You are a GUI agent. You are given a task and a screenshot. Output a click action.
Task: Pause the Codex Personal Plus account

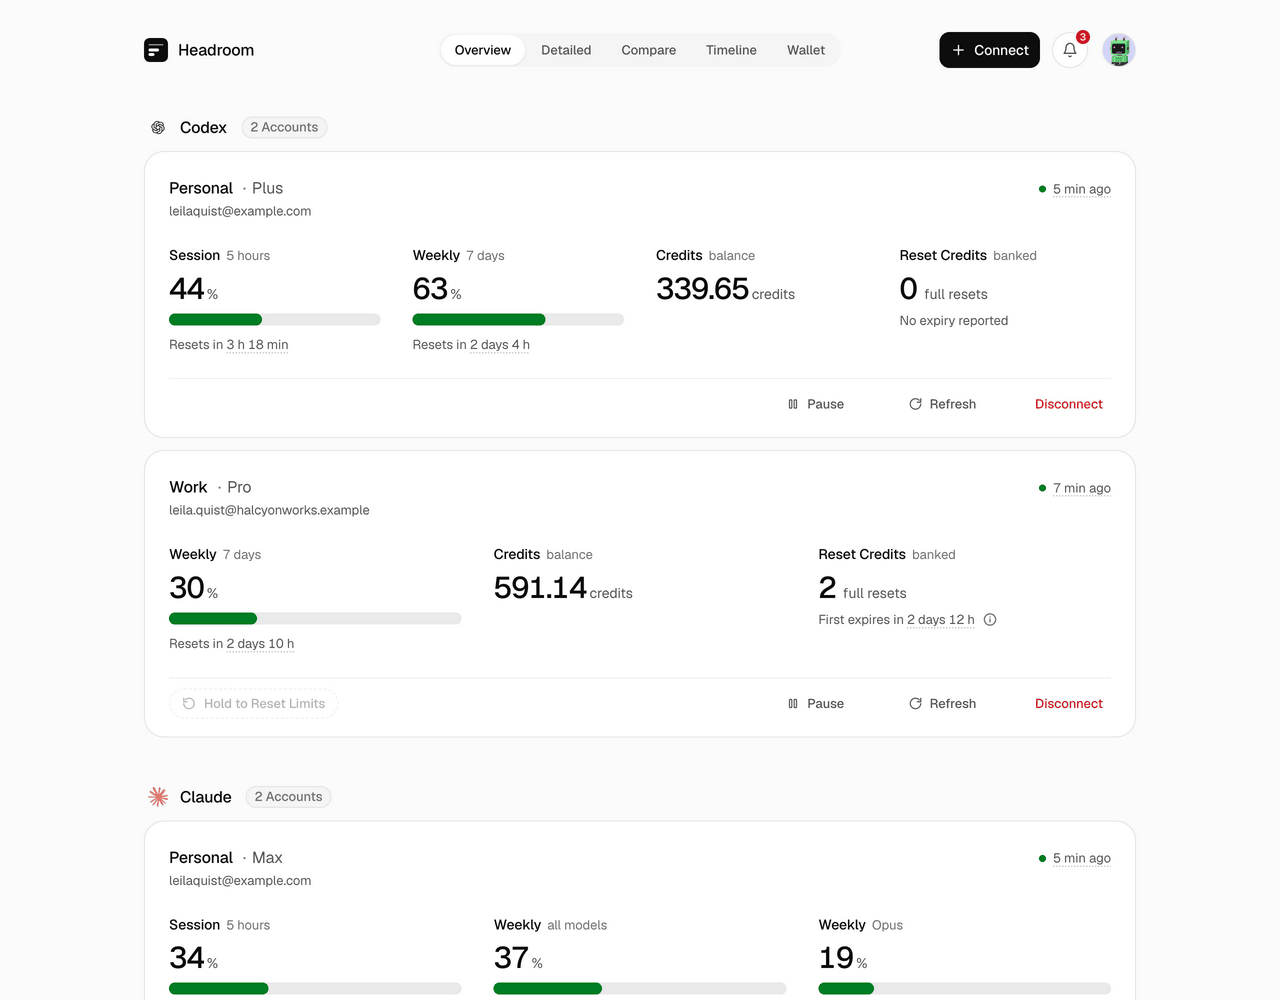816,404
